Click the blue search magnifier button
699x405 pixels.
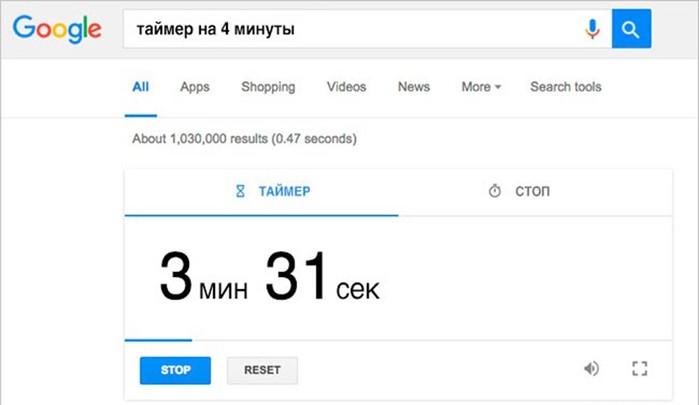(x=631, y=29)
